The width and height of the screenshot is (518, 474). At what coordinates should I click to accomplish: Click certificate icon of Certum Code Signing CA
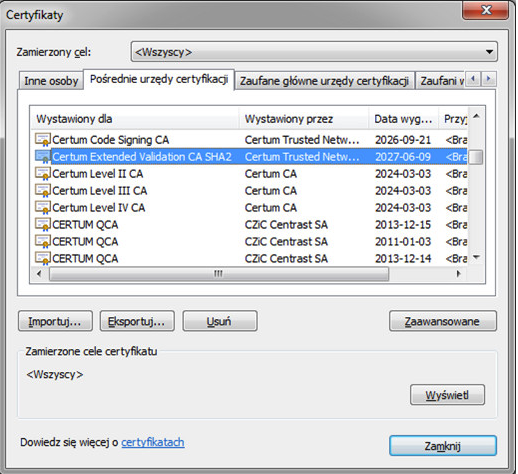coord(43,140)
